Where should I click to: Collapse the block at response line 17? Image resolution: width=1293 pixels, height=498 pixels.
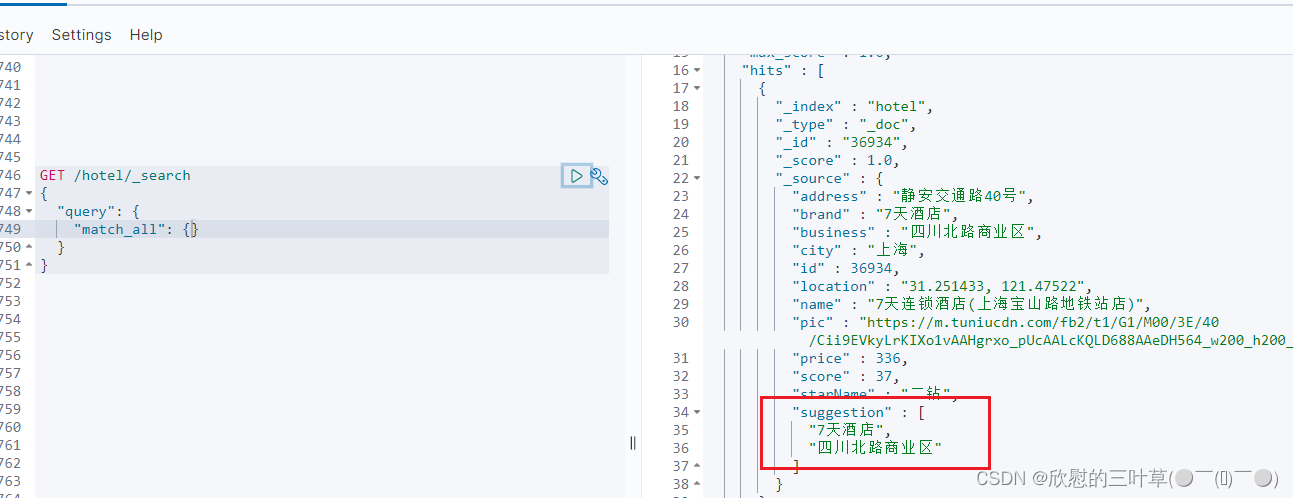point(697,88)
